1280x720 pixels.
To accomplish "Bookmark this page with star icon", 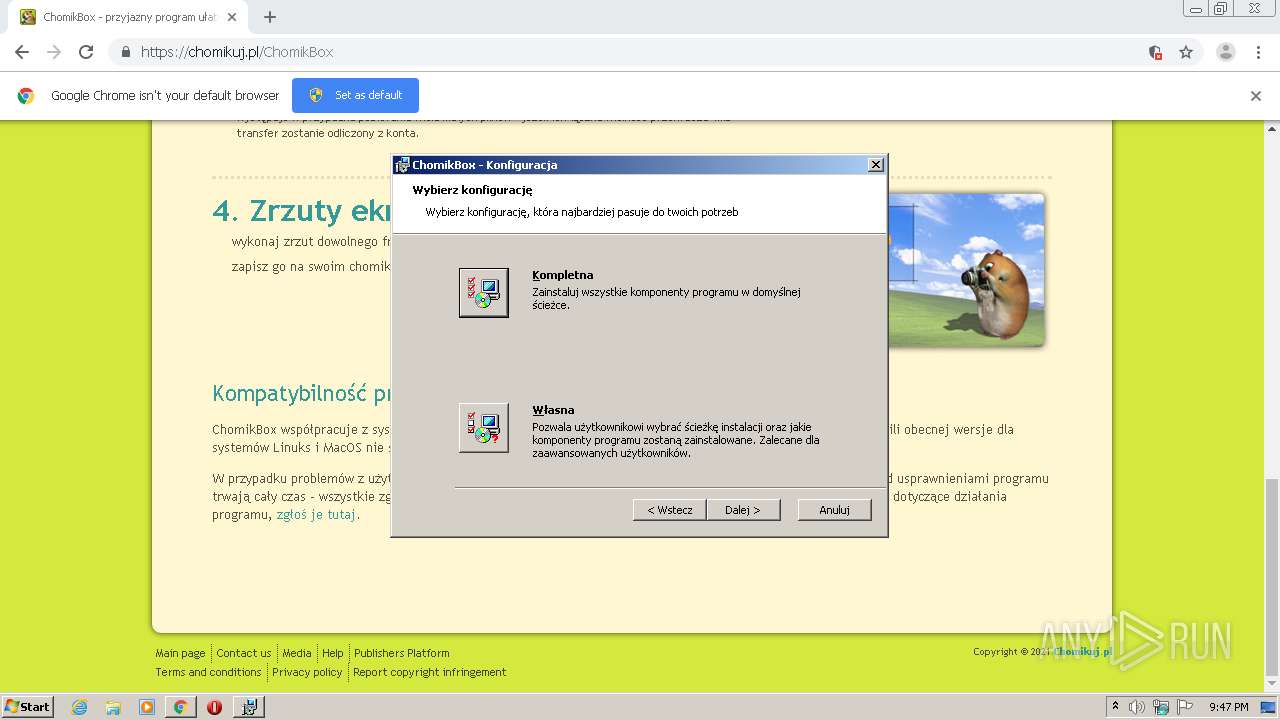I will coord(1186,52).
